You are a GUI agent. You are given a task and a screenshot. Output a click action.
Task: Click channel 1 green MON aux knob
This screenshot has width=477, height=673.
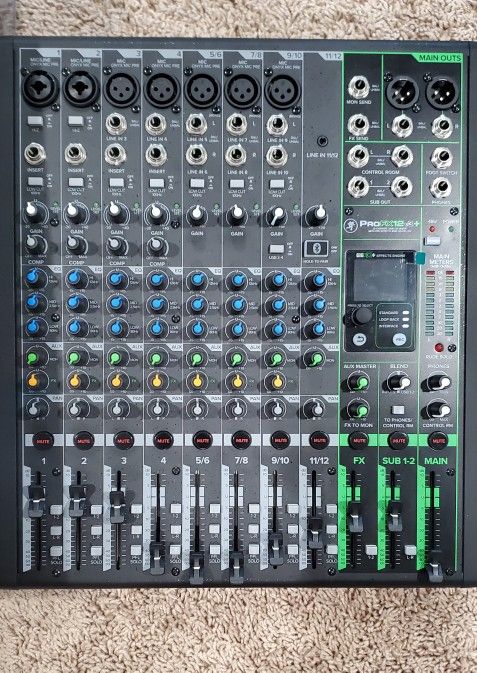pyautogui.click(x=33, y=357)
